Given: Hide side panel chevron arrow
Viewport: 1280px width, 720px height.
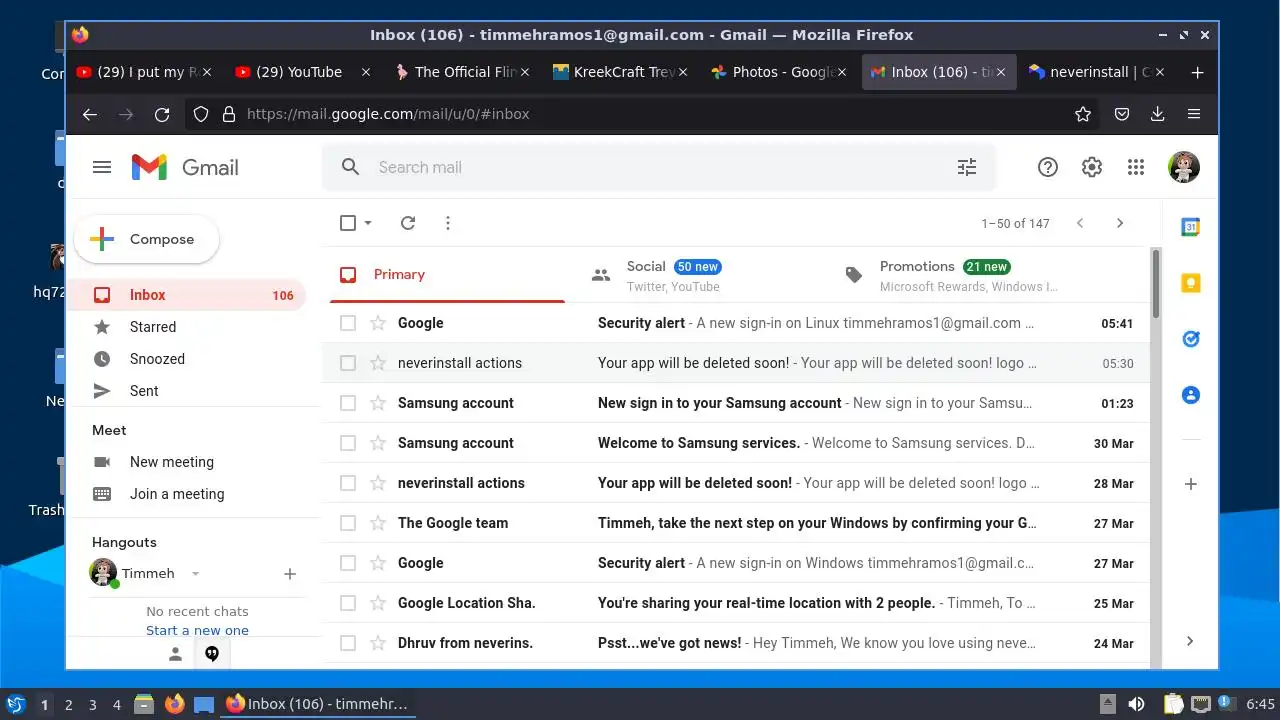Looking at the screenshot, I should coord(1190,641).
